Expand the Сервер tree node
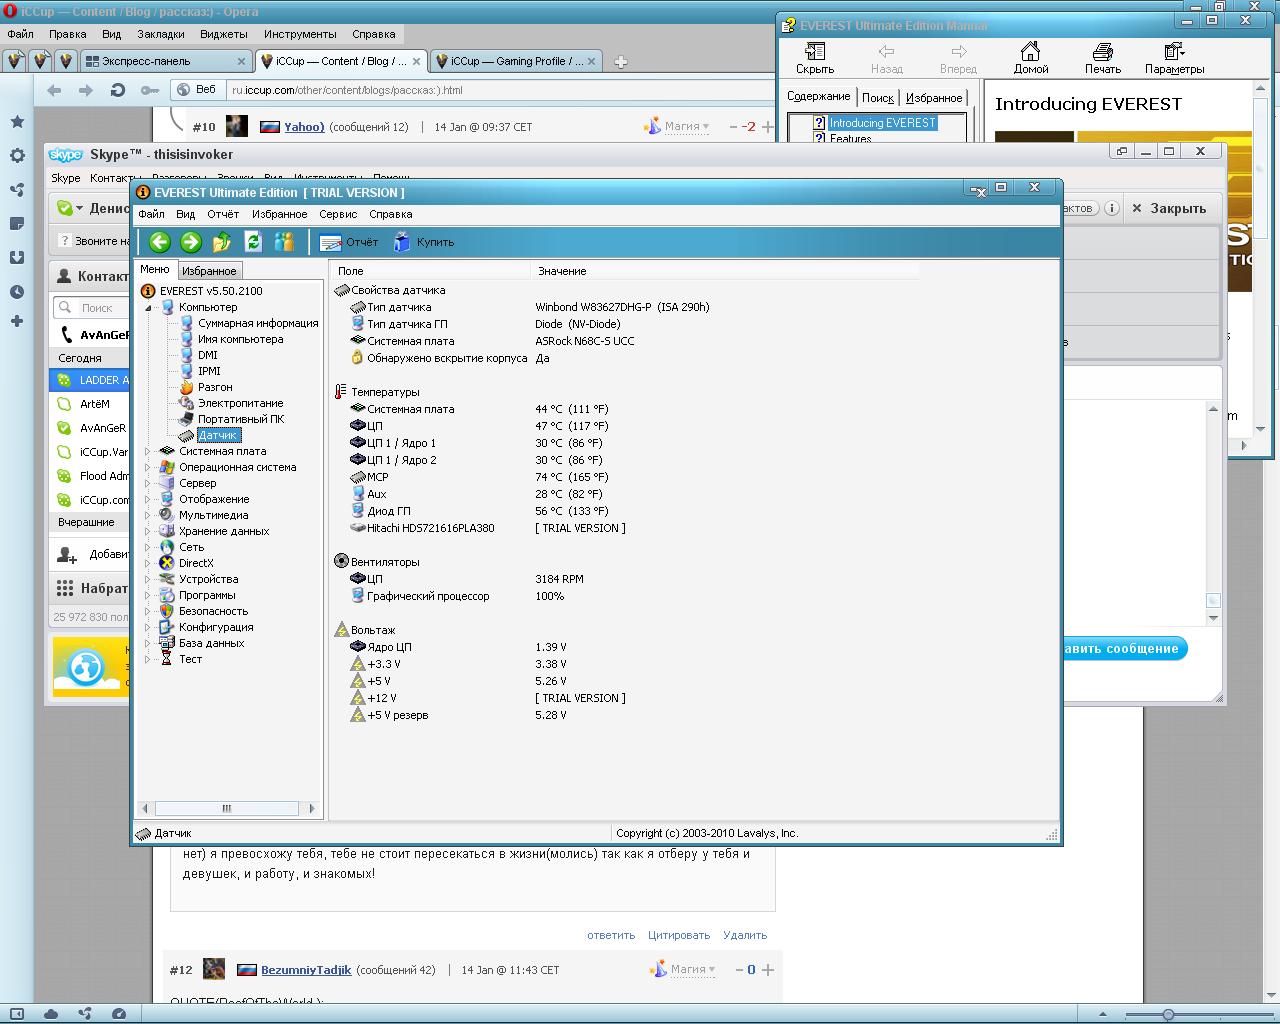Screen dimensions: 1280x1024 coord(148,484)
